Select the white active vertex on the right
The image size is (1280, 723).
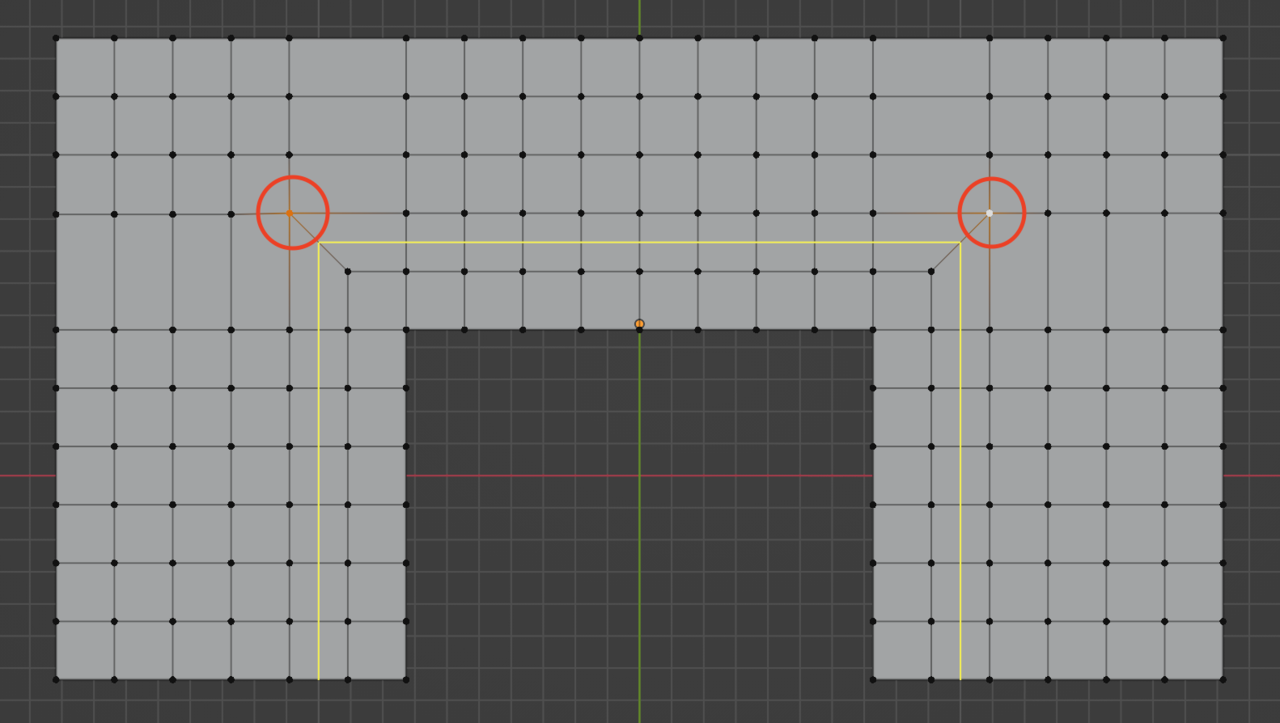tap(989, 213)
